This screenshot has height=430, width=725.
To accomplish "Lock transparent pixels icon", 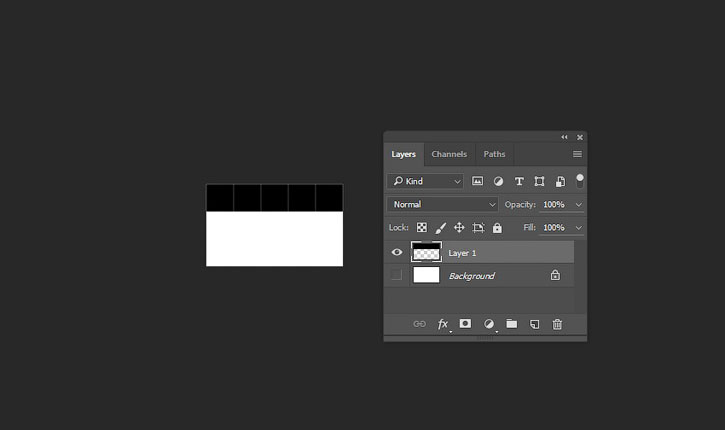I will 422,227.
